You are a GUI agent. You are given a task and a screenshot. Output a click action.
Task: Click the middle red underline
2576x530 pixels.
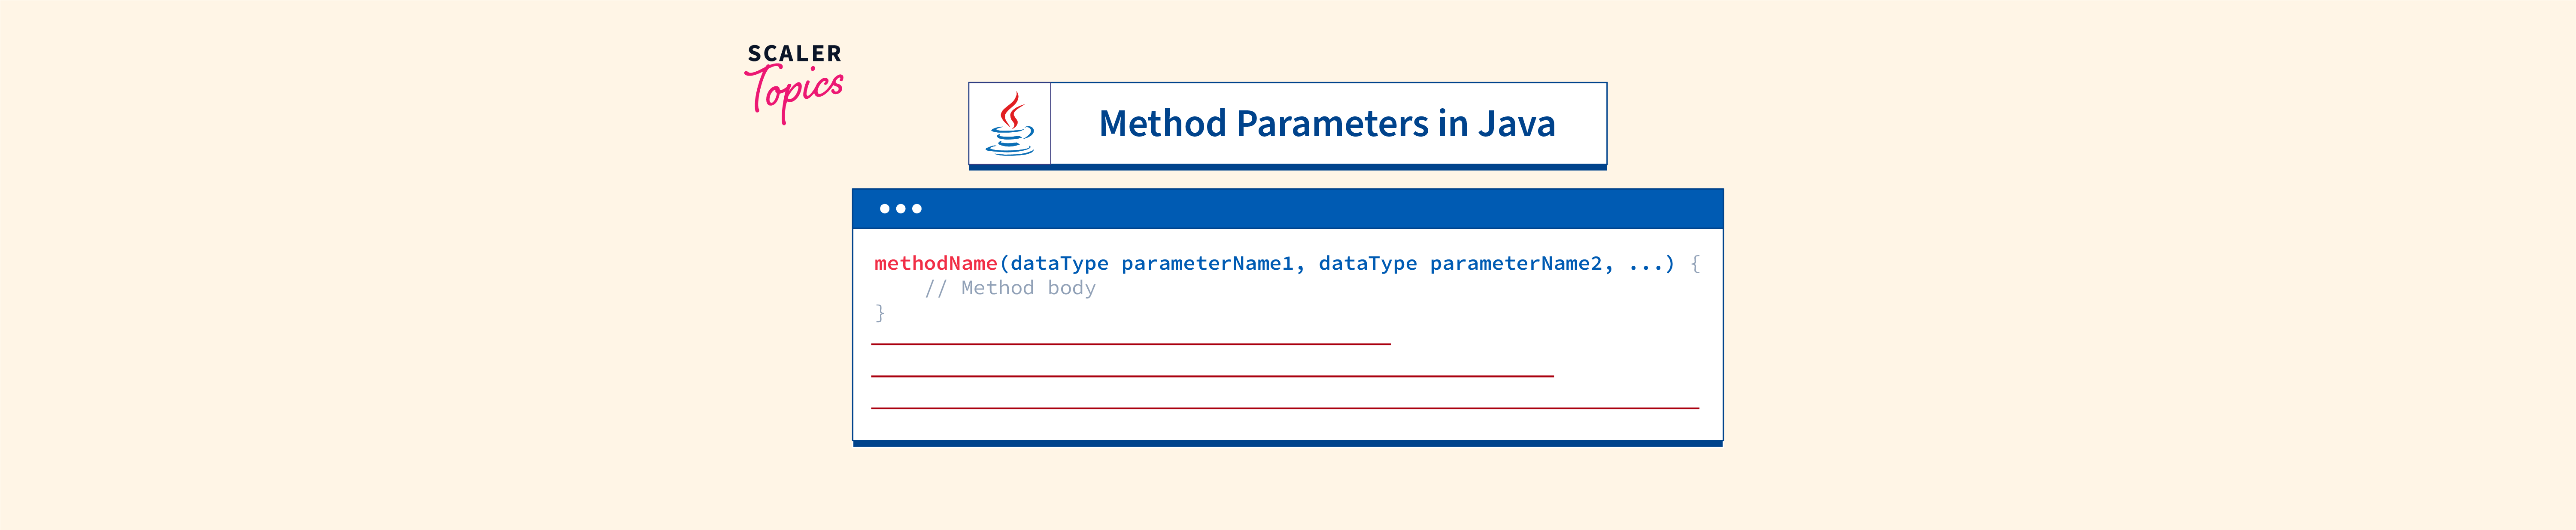click(x=1212, y=376)
